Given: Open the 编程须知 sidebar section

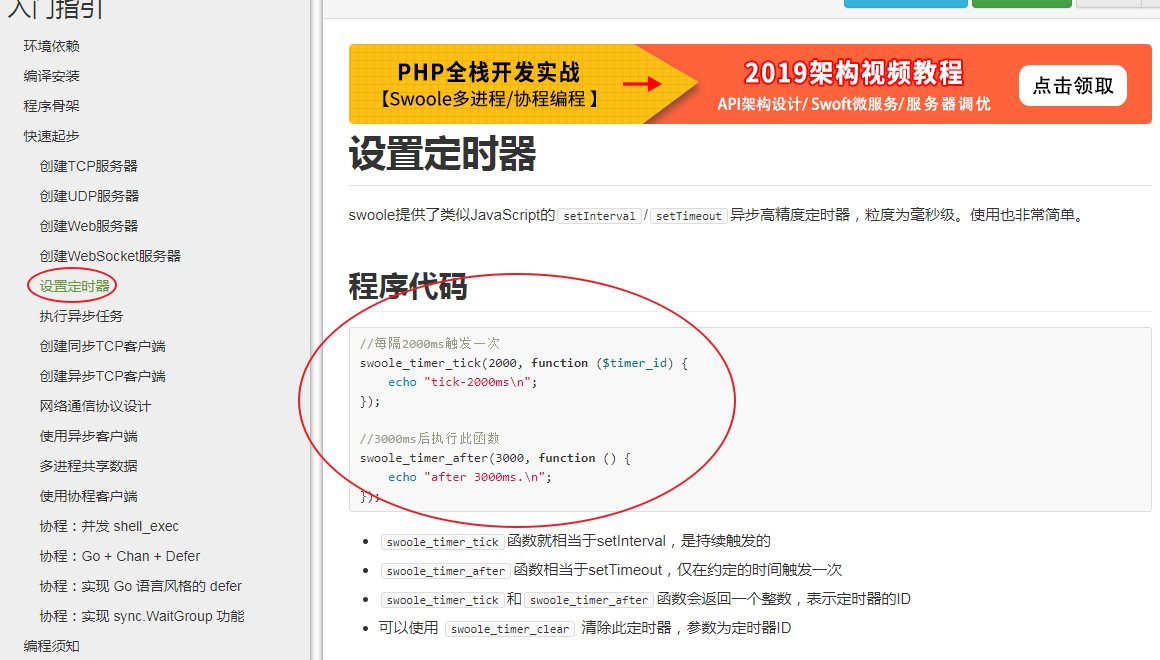Looking at the screenshot, I should click(51, 646).
